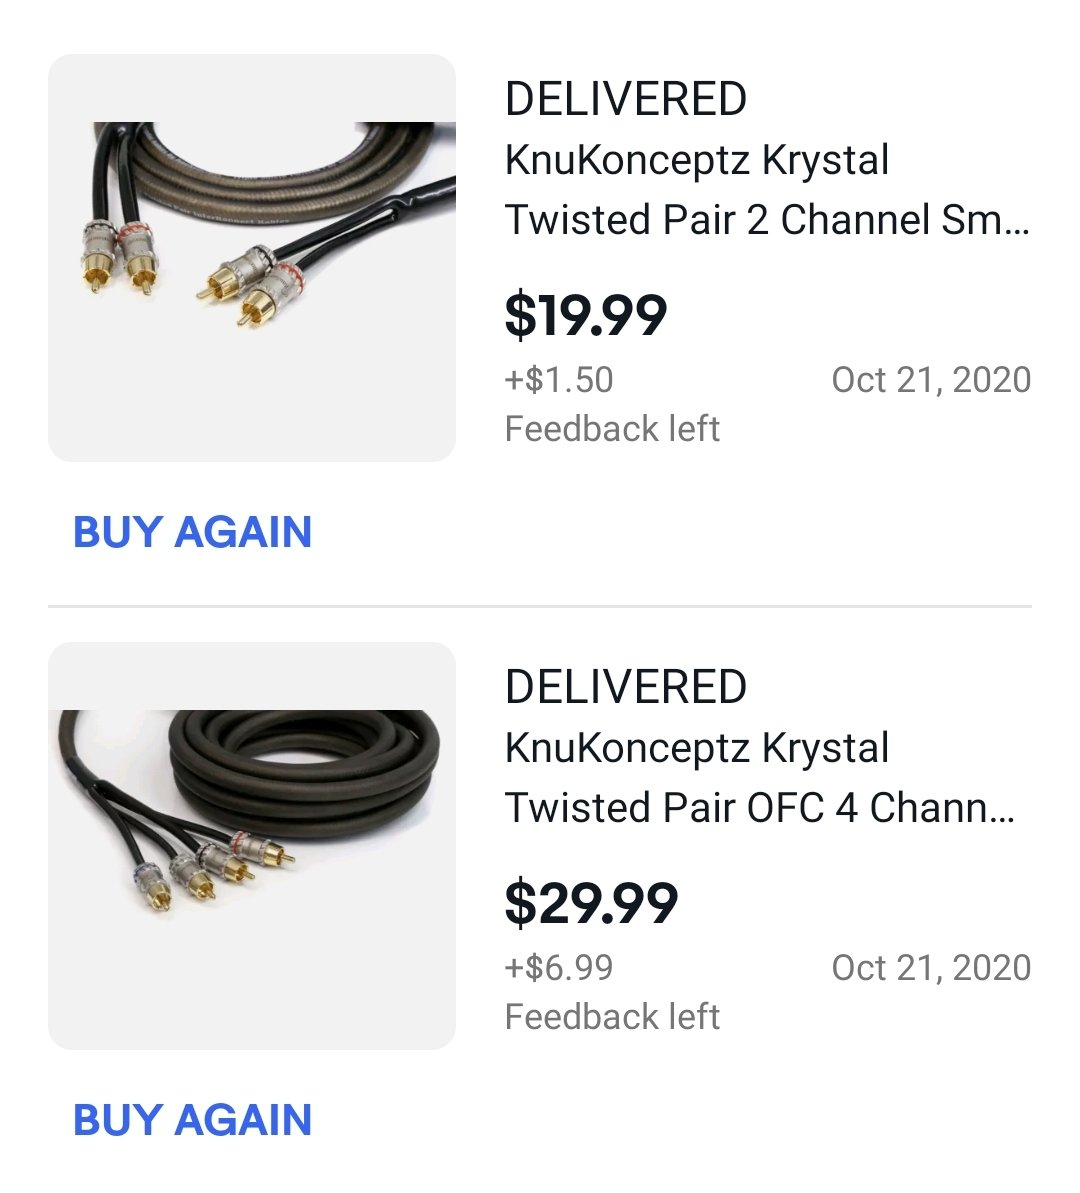The height and width of the screenshot is (1193, 1080).
Task: Tap Buy Again for the $29.99 item
Action: 193,1120
